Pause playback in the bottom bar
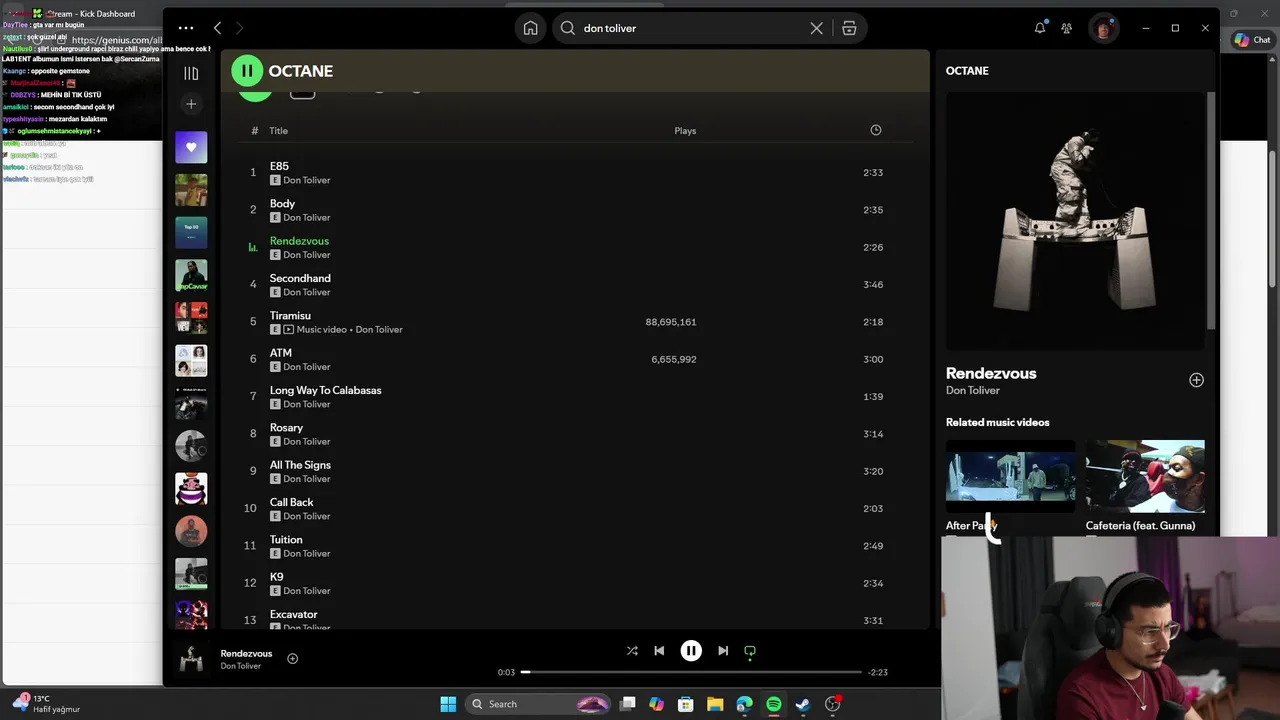This screenshot has width=1280, height=720. pyautogui.click(x=691, y=651)
